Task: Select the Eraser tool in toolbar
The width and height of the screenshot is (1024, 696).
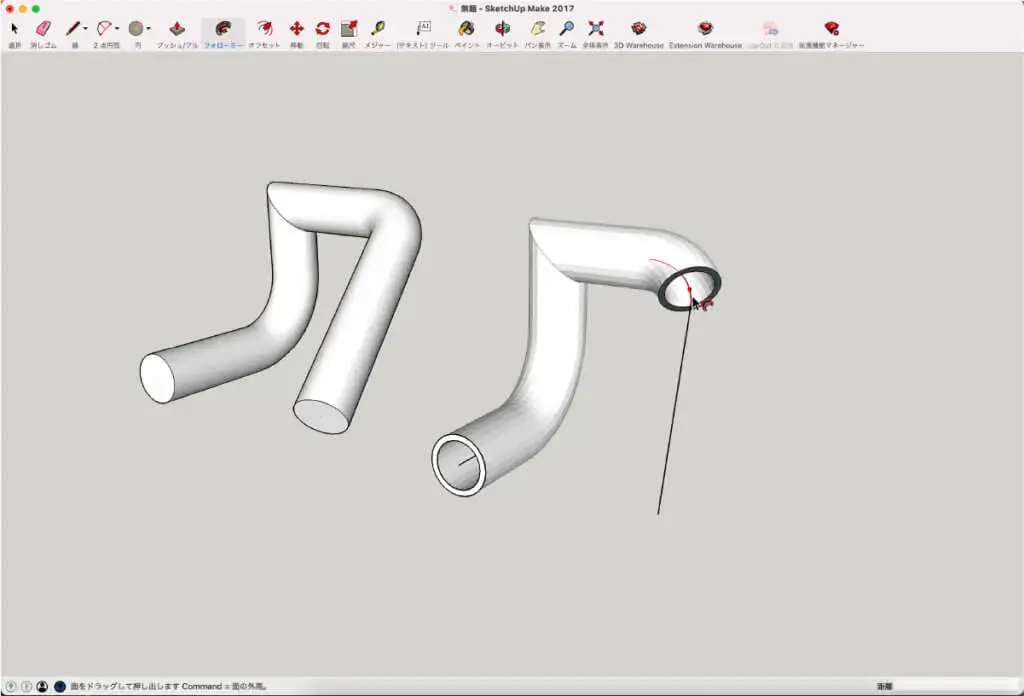Action: pyautogui.click(x=42, y=29)
